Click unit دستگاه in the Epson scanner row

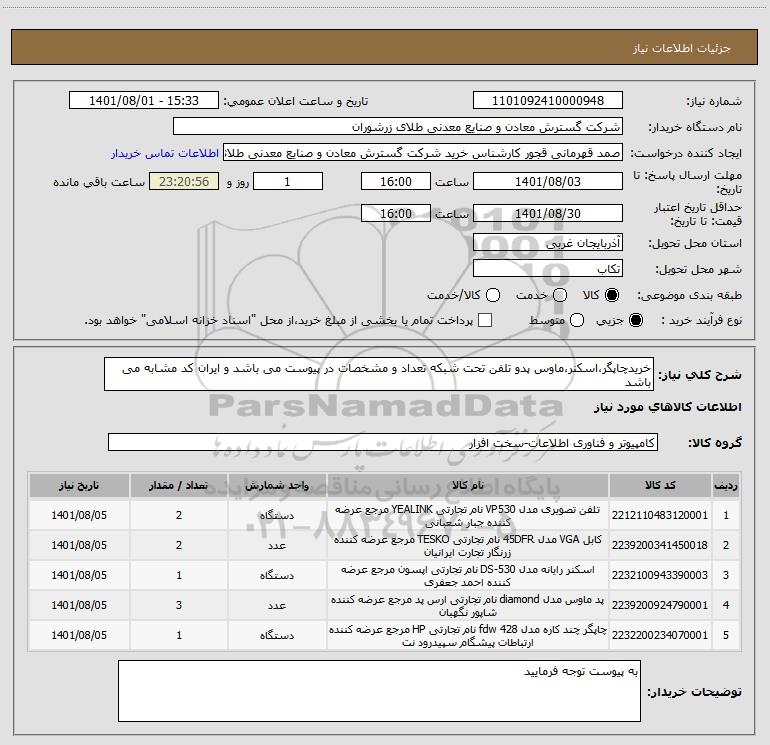point(277,575)
